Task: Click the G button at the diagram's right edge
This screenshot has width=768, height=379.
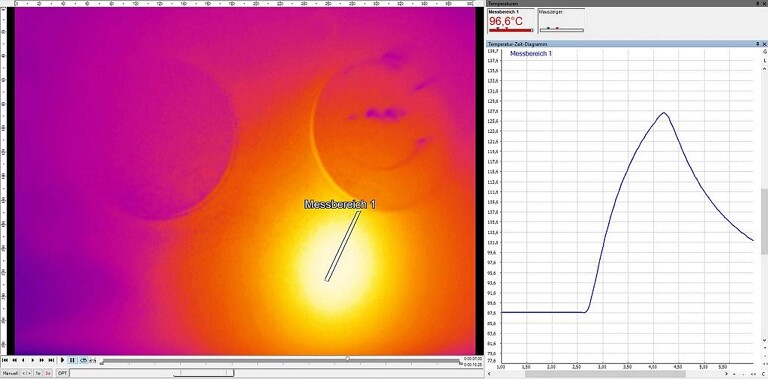Action: (x=765, y=51)
